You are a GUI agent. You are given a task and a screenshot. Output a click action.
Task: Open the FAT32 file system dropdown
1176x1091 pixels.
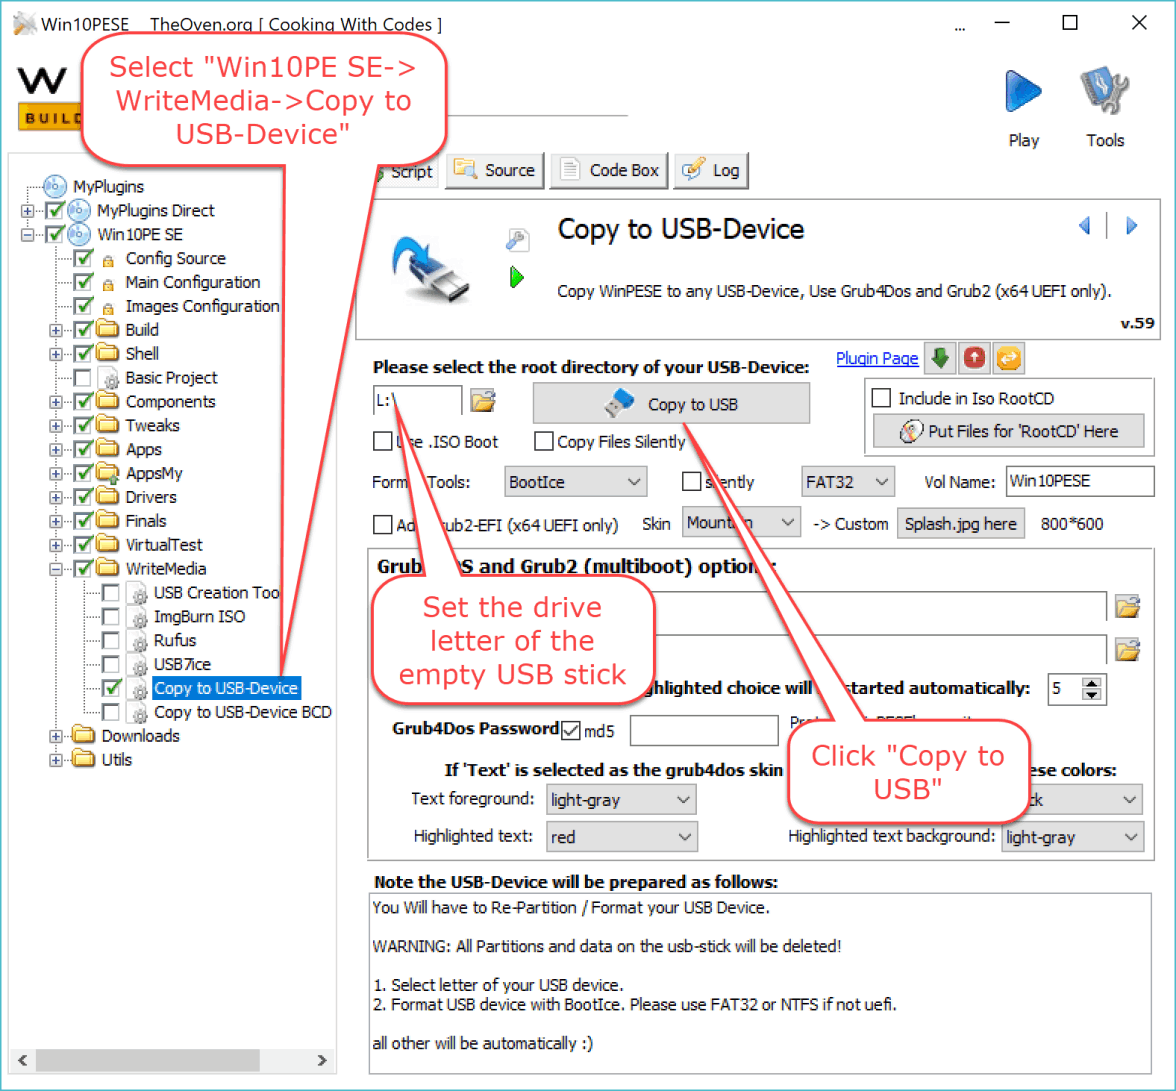[x=847, y=482]
